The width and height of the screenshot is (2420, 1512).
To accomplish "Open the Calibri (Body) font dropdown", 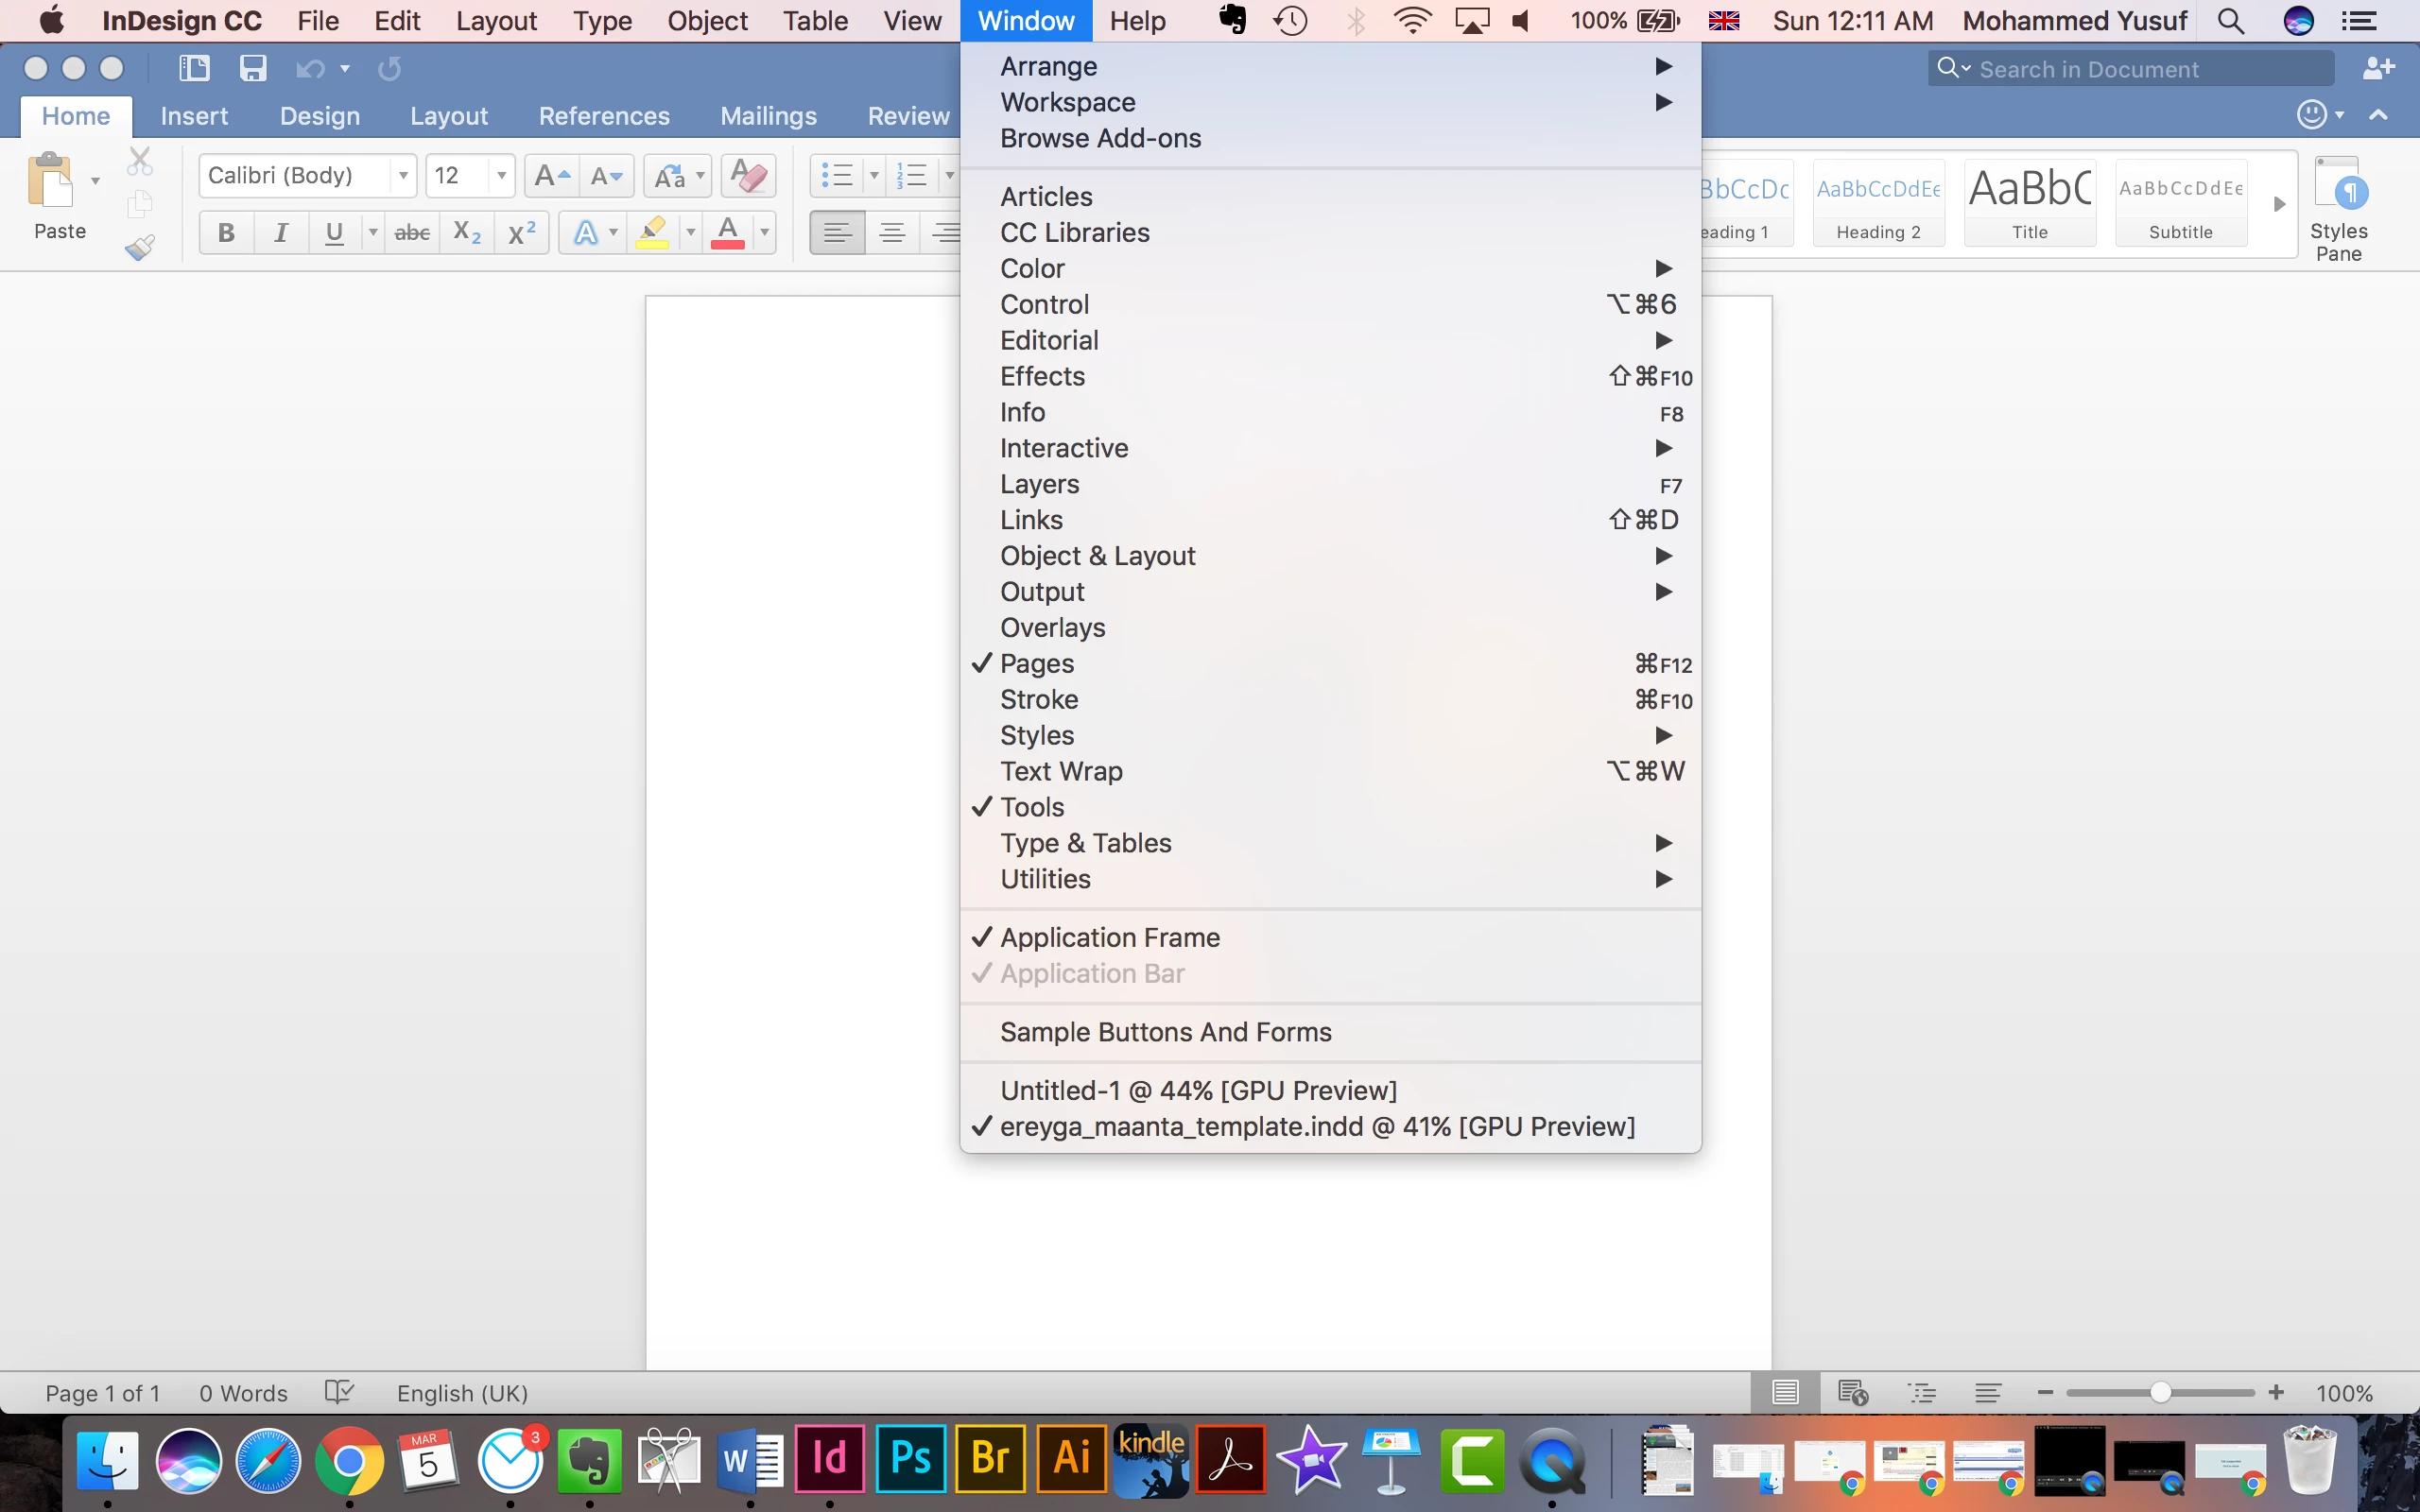I will click(403, 176).
